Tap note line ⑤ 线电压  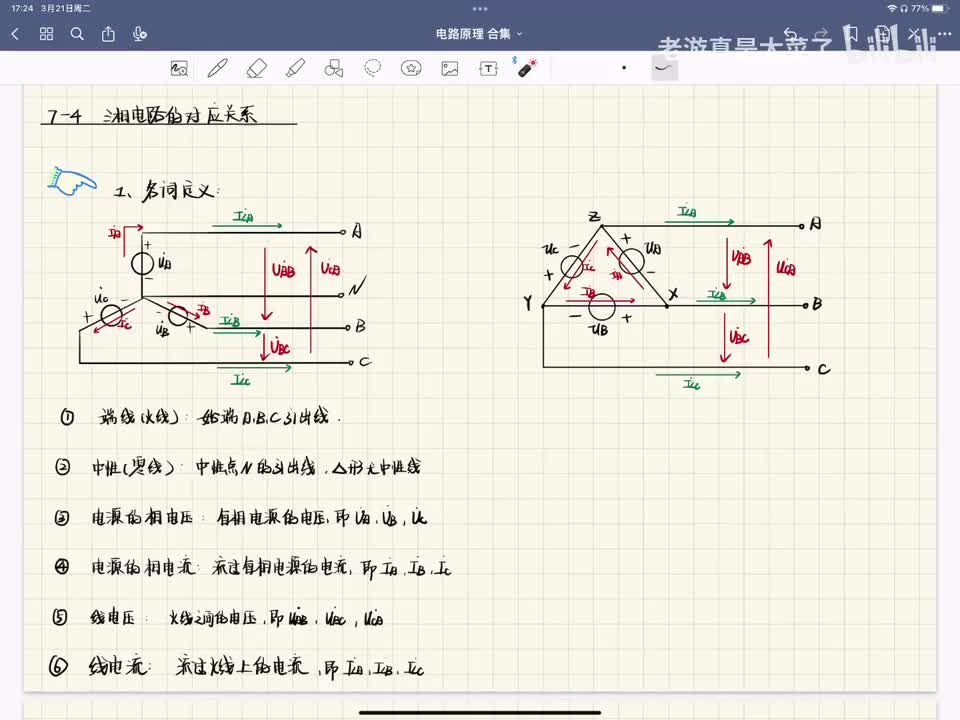[218, 618]
